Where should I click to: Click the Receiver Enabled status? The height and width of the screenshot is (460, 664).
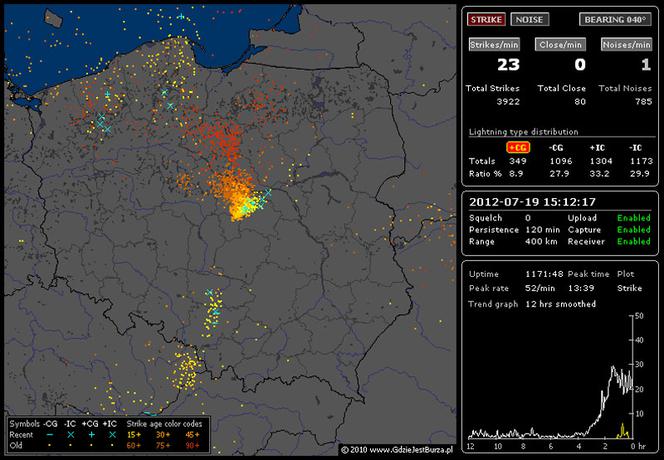point(634,241)
